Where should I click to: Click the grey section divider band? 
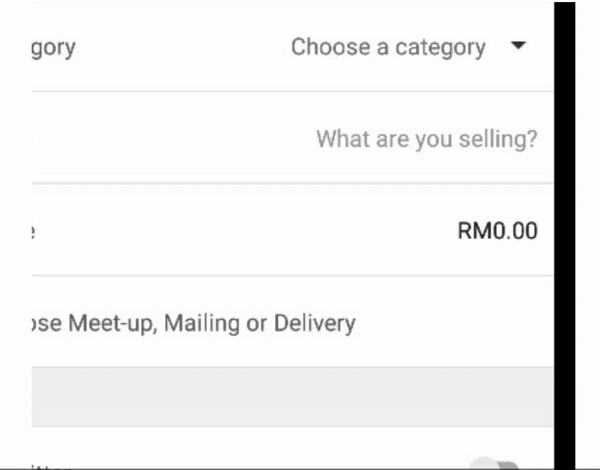[293, 397]
